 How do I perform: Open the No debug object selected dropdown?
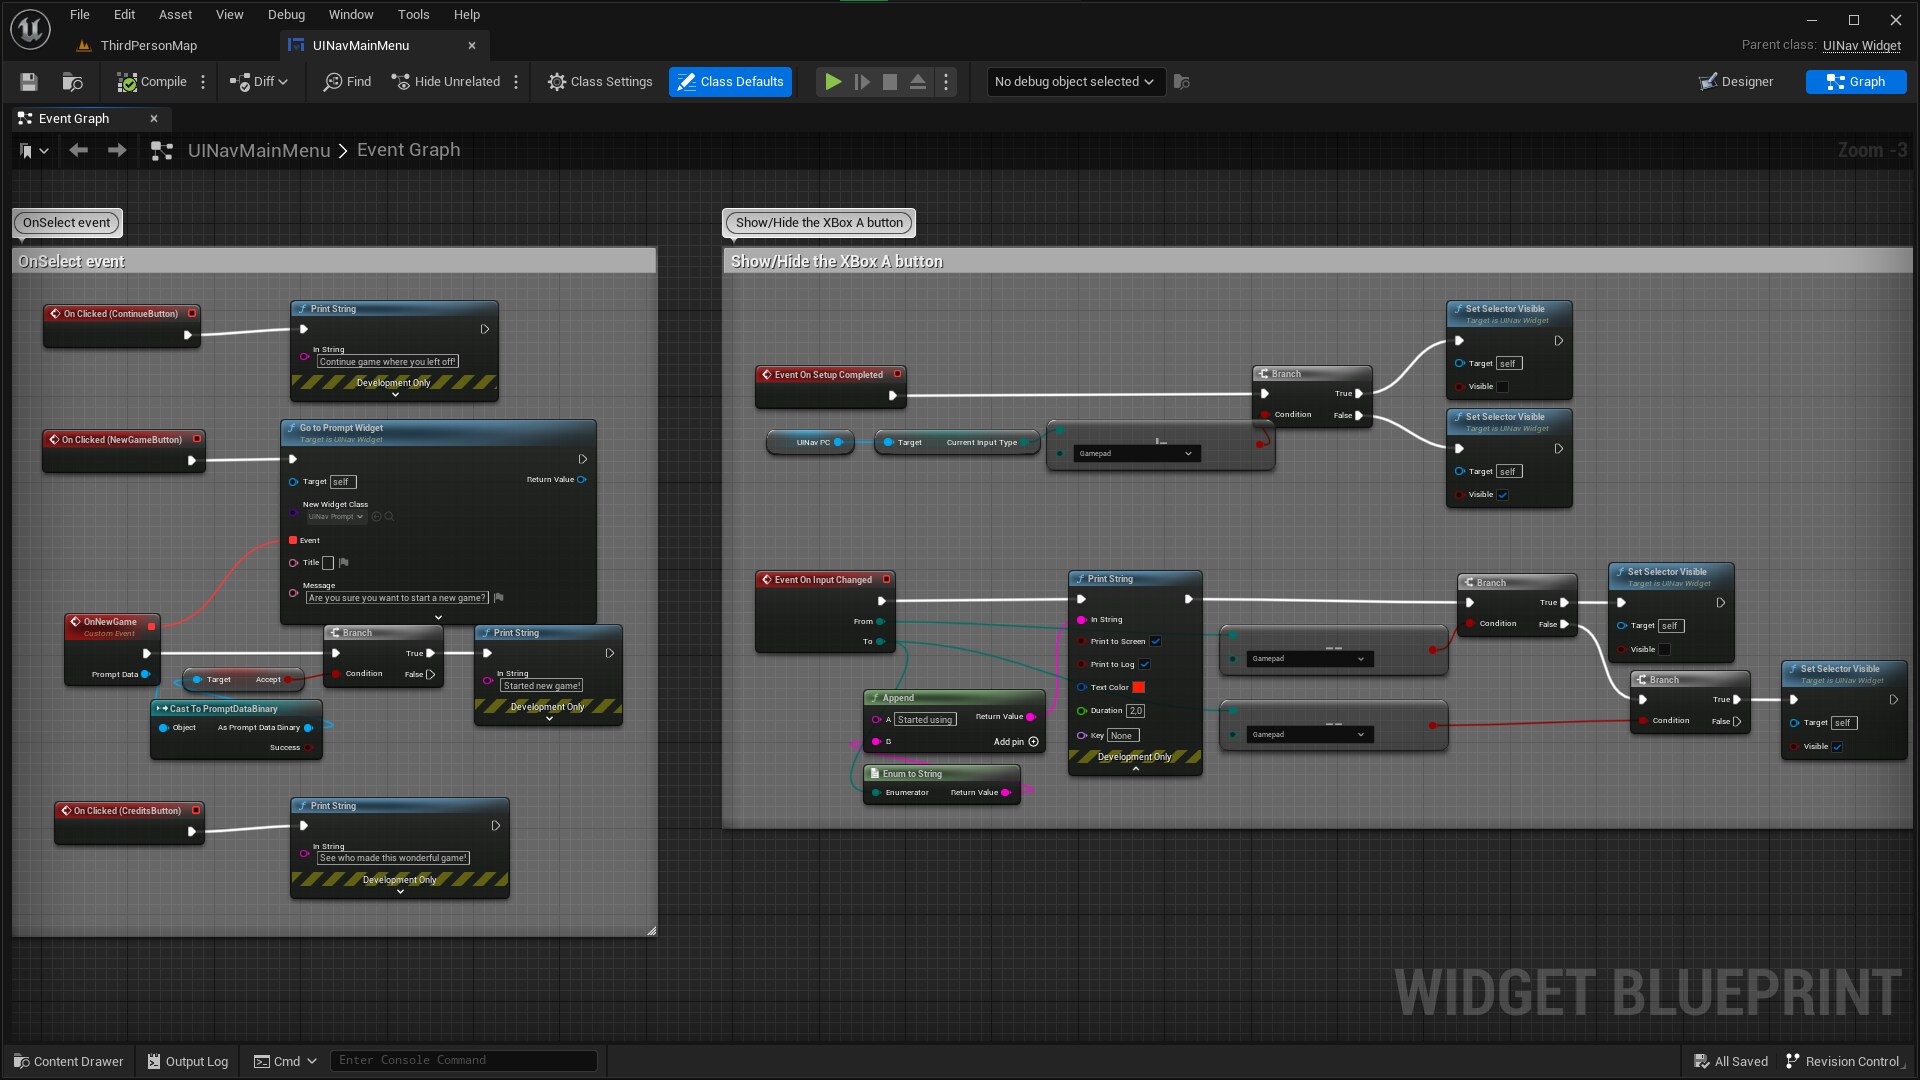coord(1074,81)
